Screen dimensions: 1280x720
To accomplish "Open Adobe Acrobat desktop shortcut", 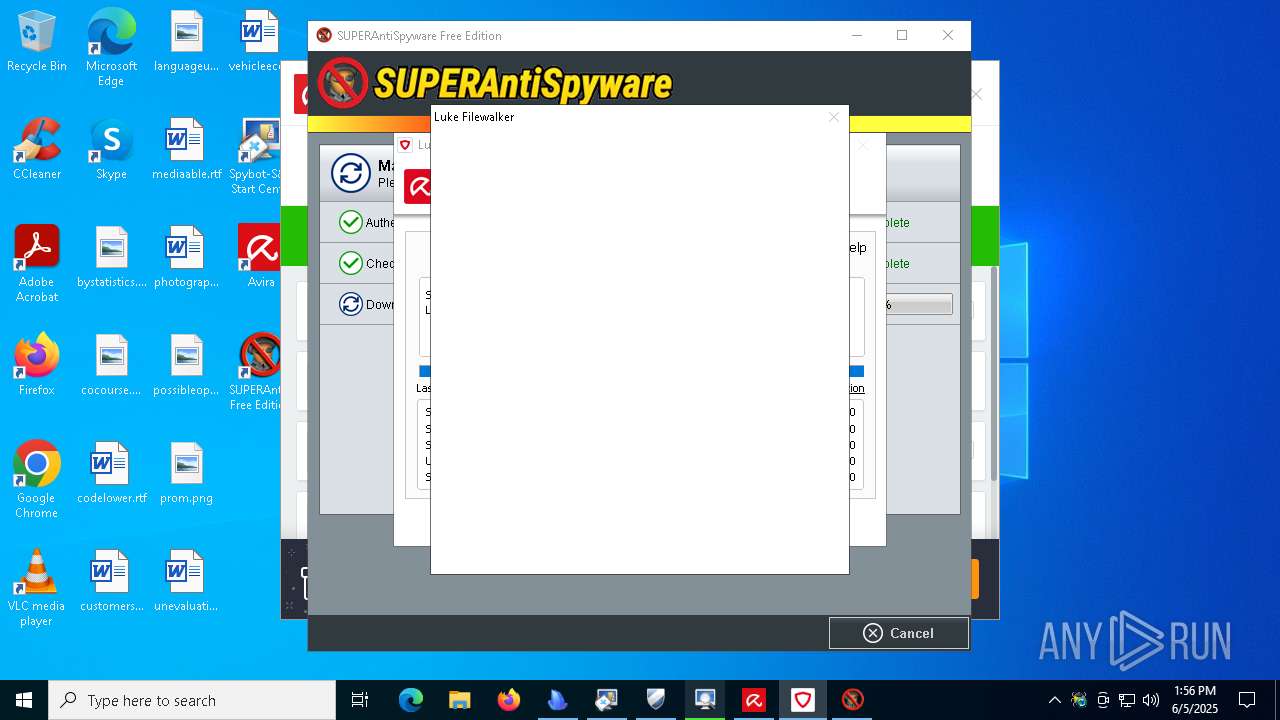I will coord(37,264).
